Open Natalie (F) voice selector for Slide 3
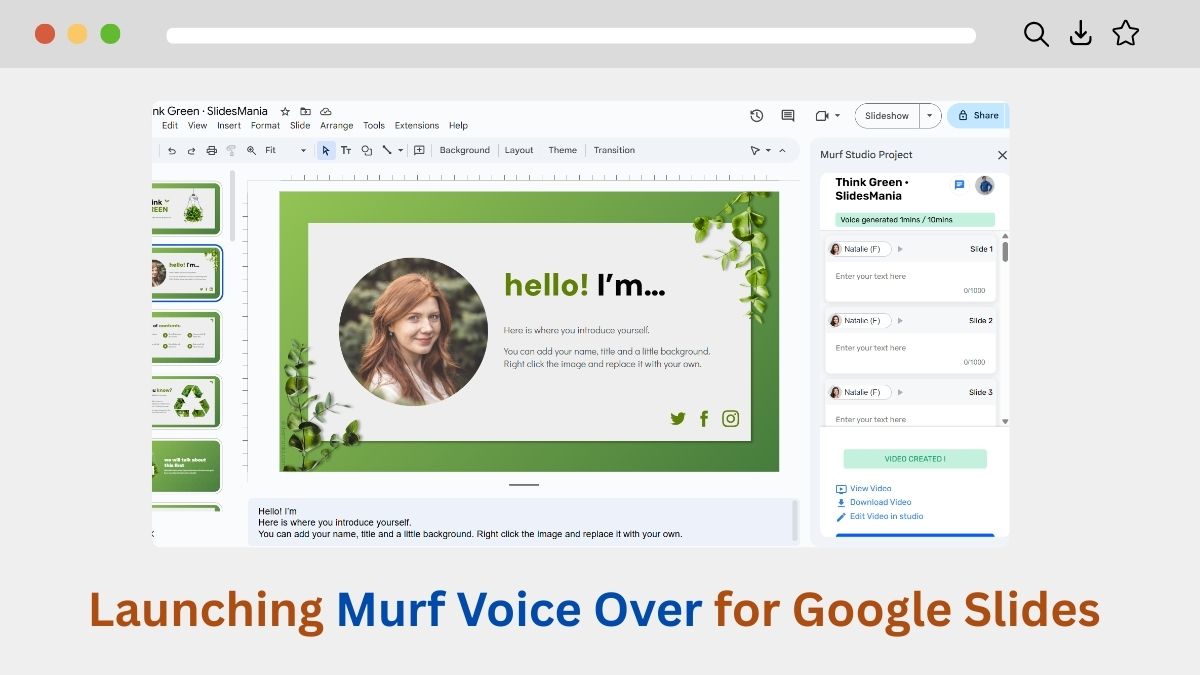1200x675 pixels. coord(860,393)
